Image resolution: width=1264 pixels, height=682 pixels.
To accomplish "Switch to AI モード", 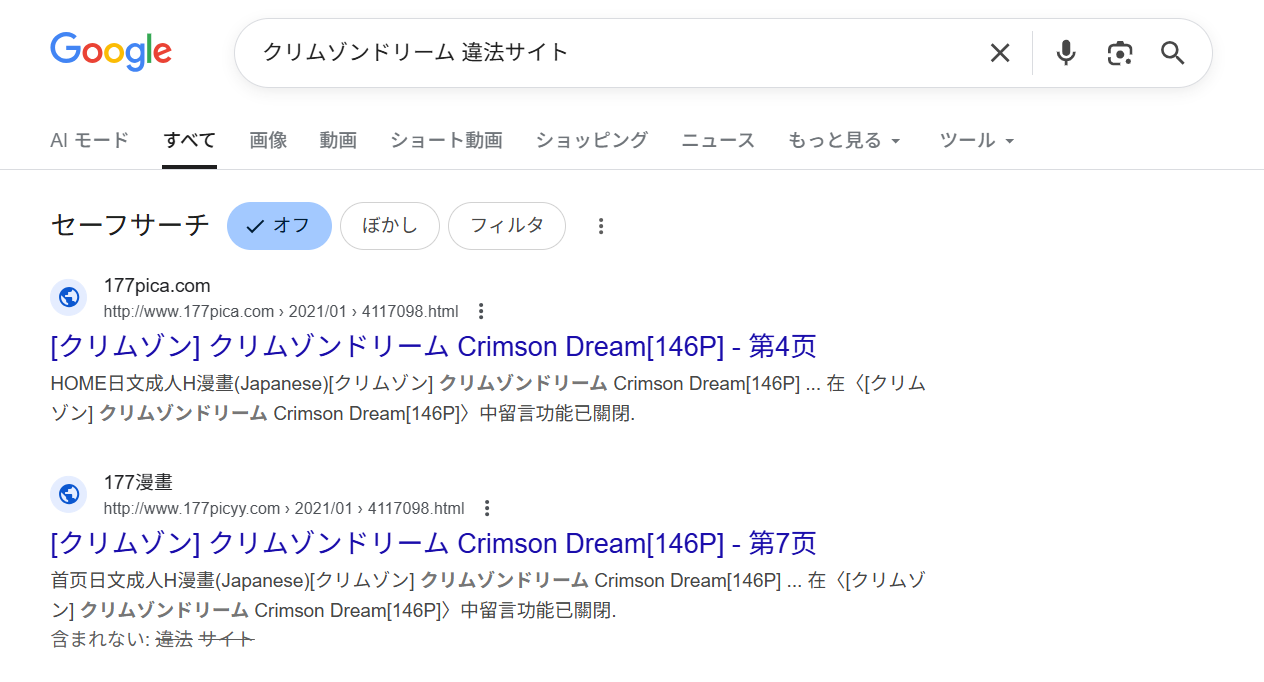I will (89, 140).
